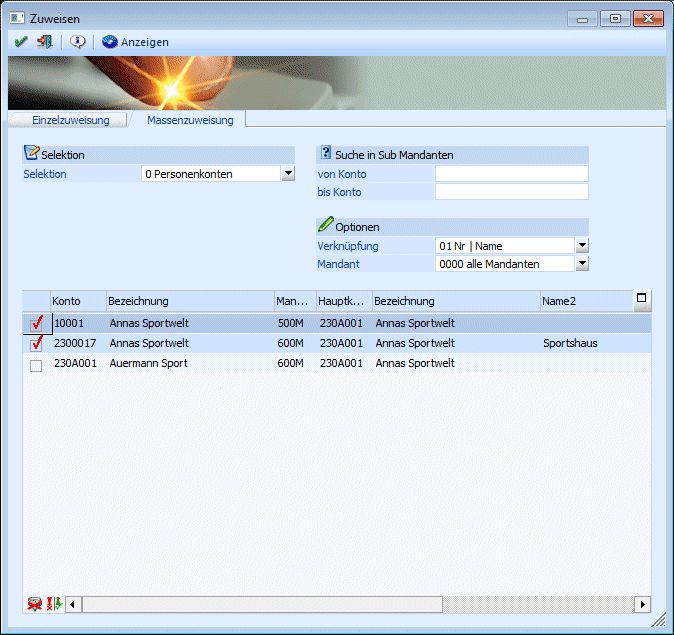The width and height of the screenshot is (674, 635).
Task: Open the Selektion dropdown
Action: click(288, 174)
